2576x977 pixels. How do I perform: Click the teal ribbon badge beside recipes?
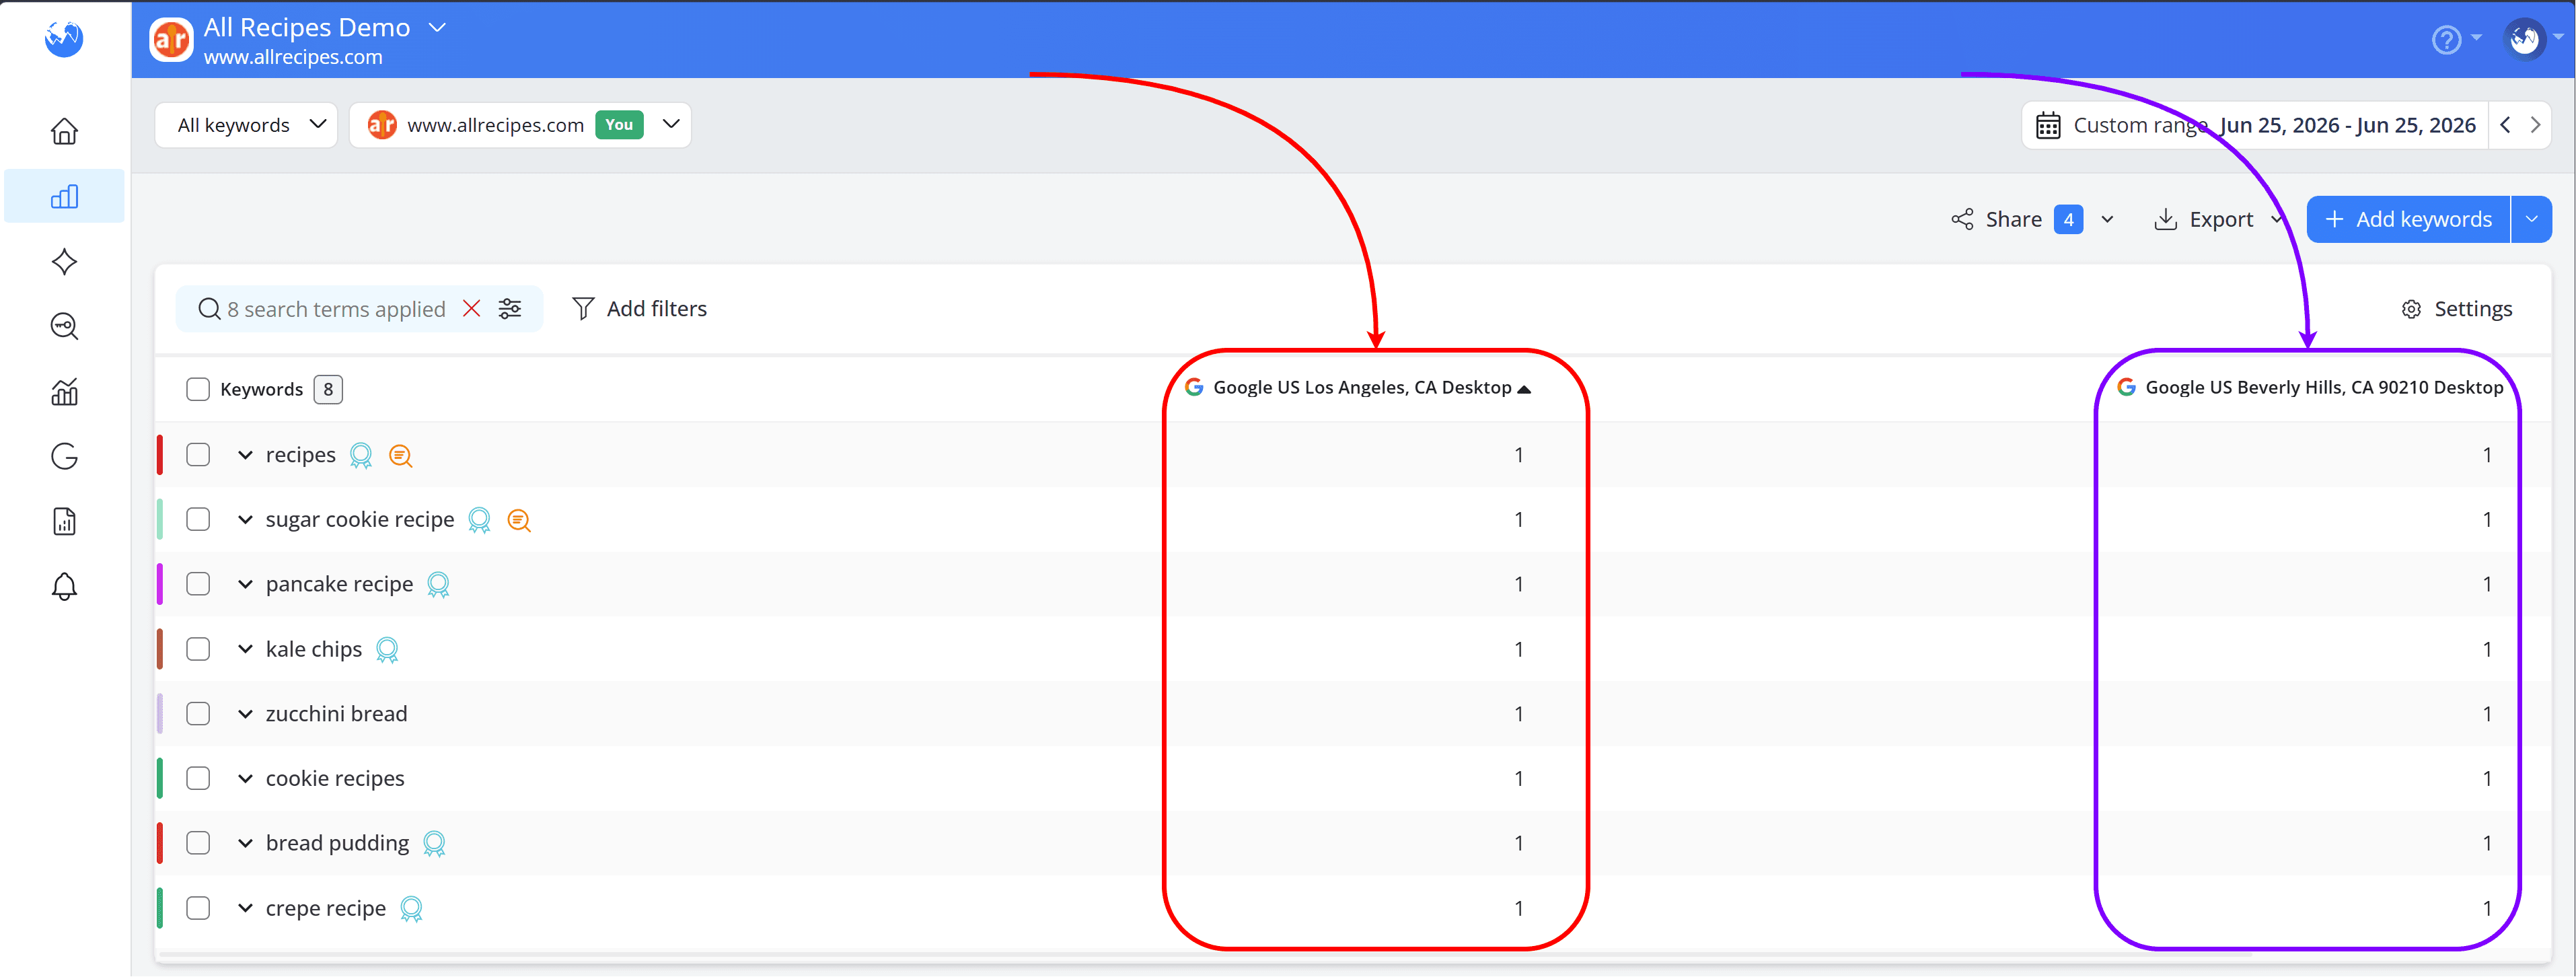361,456
